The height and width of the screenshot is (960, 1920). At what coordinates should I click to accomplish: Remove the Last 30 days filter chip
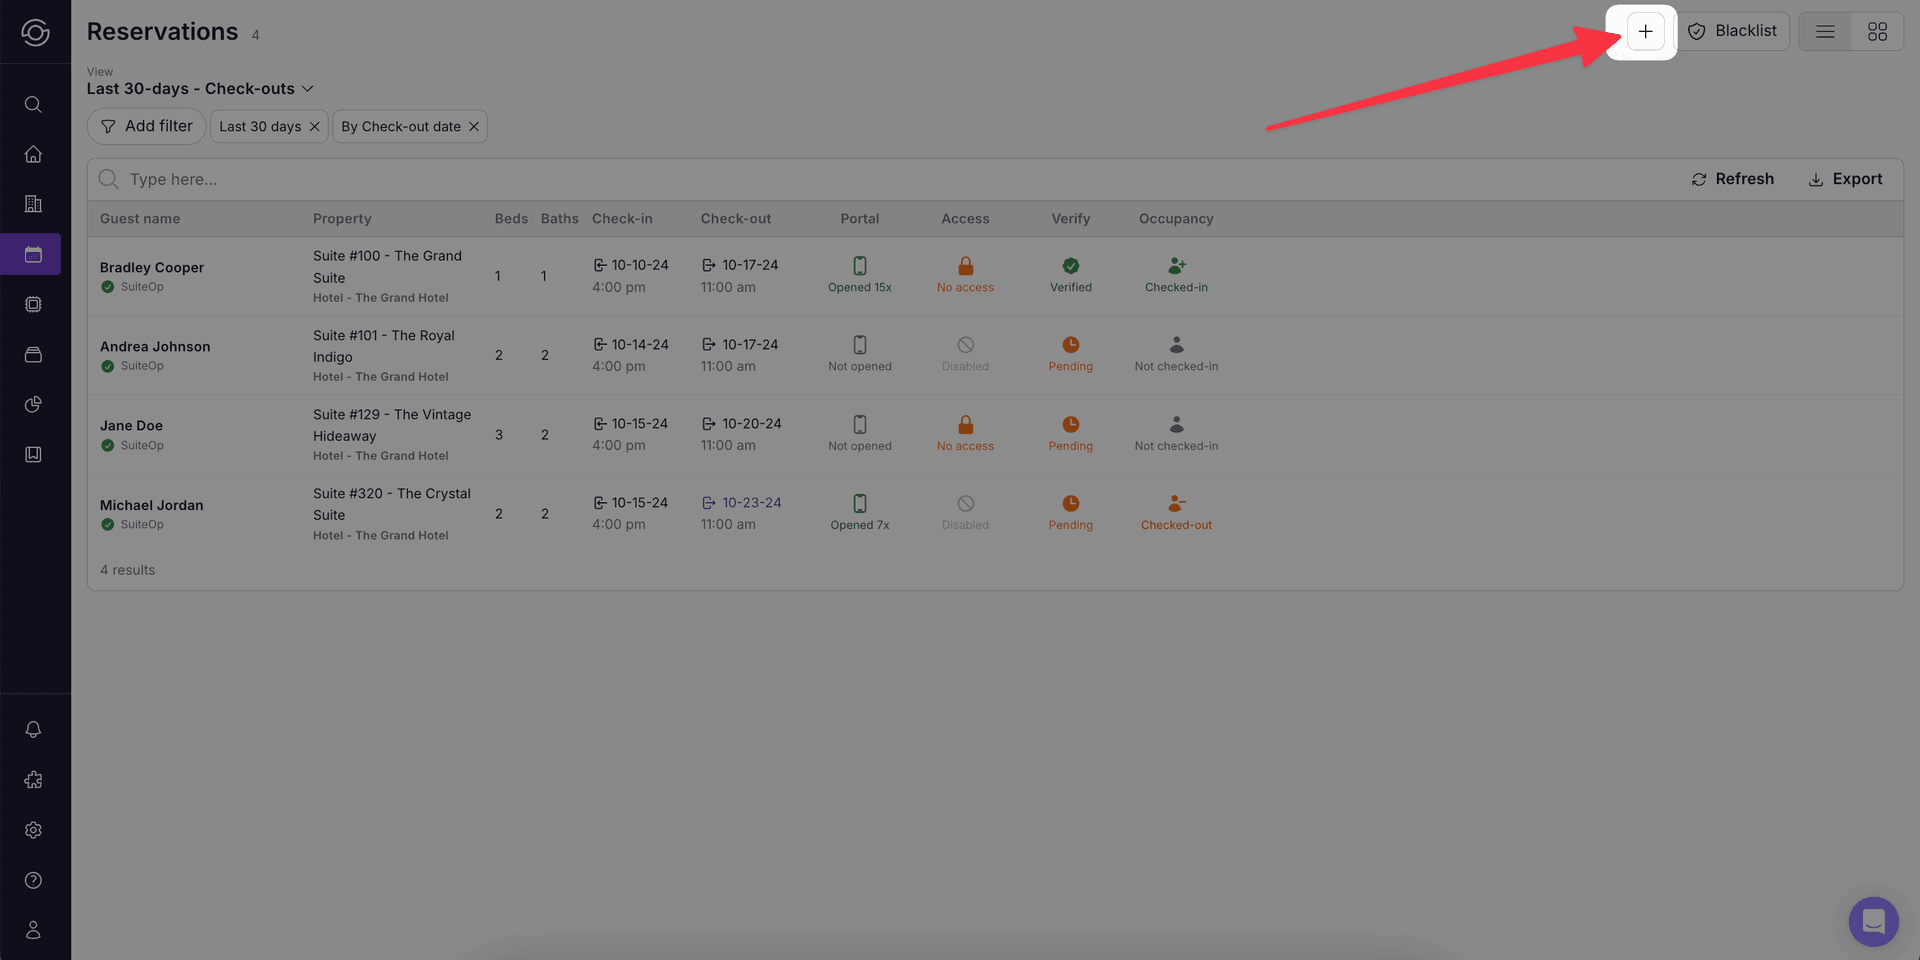click(314, 126)
